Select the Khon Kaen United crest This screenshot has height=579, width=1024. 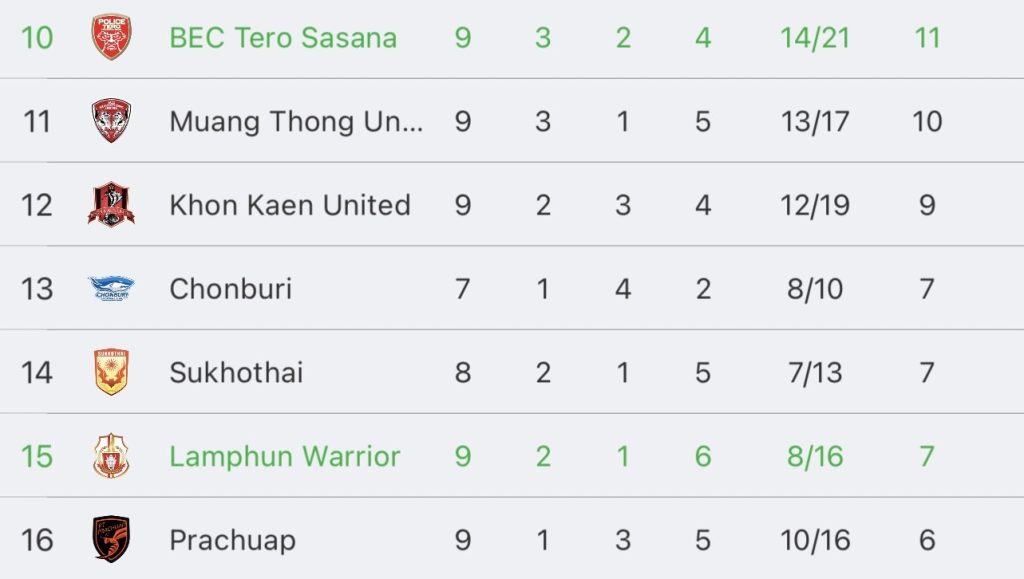point(111,204)
